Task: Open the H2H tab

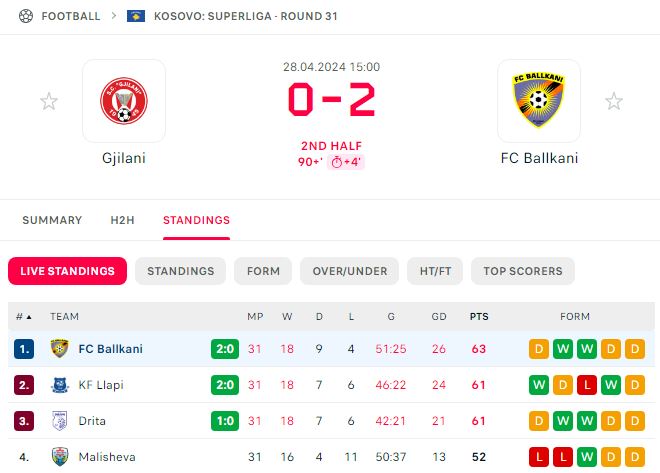Action: click(x=122, y=220)
